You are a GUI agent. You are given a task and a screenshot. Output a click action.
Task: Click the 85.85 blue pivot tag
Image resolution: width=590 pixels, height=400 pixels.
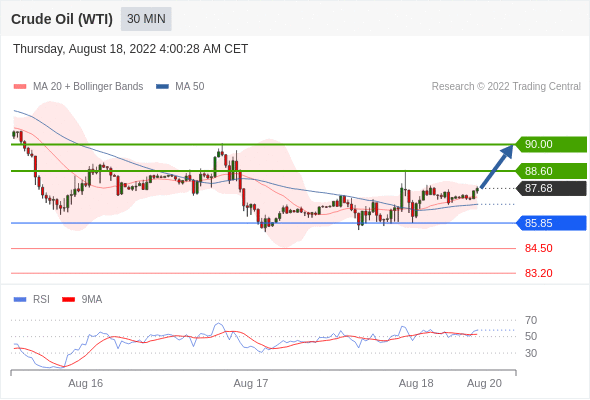(x=550, y=223)
